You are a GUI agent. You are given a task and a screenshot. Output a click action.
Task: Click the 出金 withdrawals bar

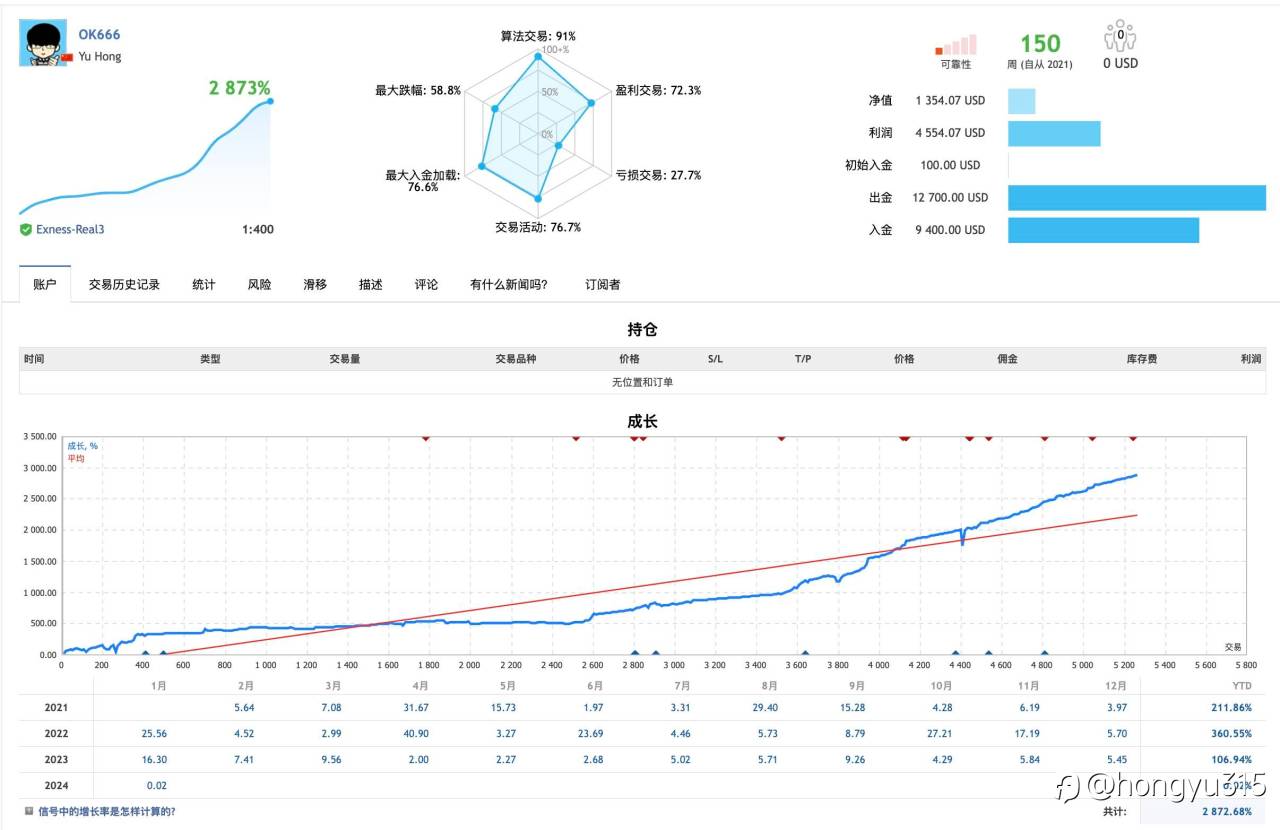click(x=1137, y=198)
